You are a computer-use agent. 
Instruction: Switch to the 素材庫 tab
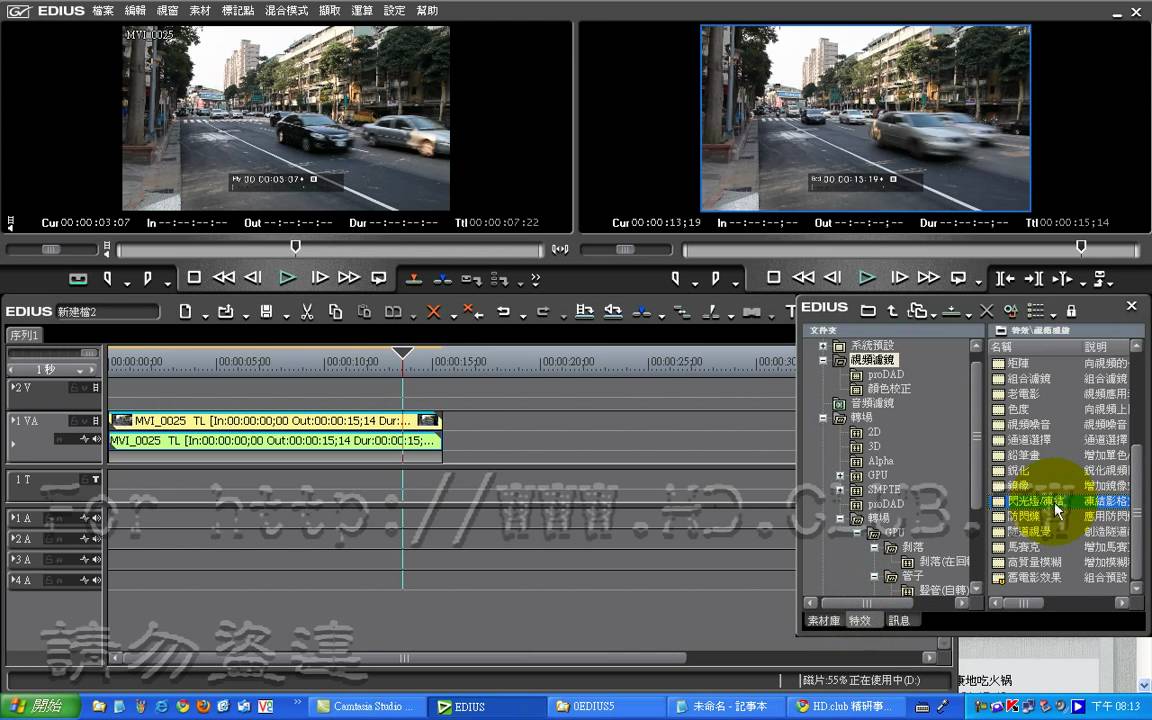point(824,621)
